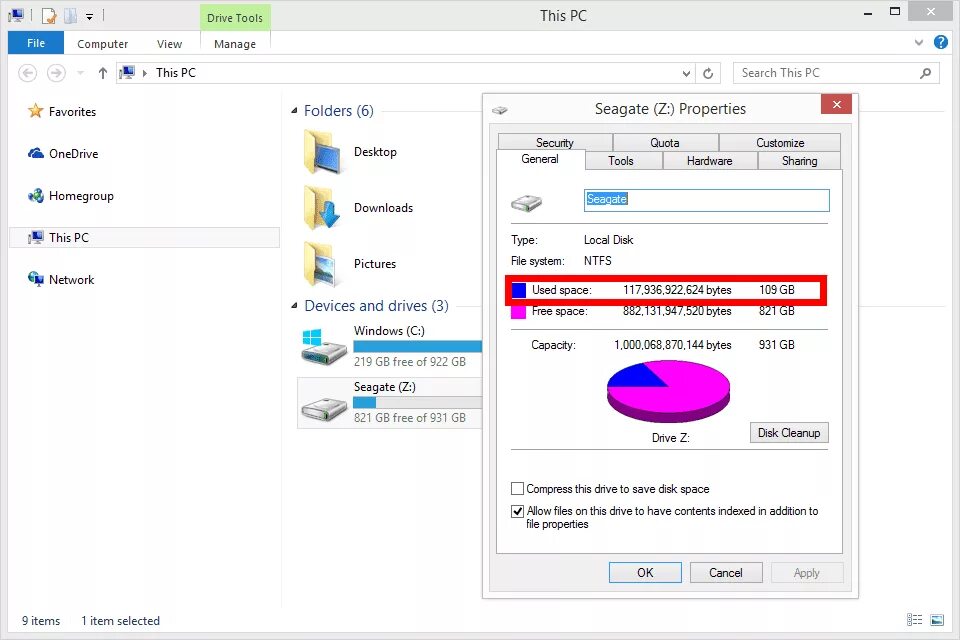Click the Back navigation arrow
960x640 pixels.
(x=28, y=73)
